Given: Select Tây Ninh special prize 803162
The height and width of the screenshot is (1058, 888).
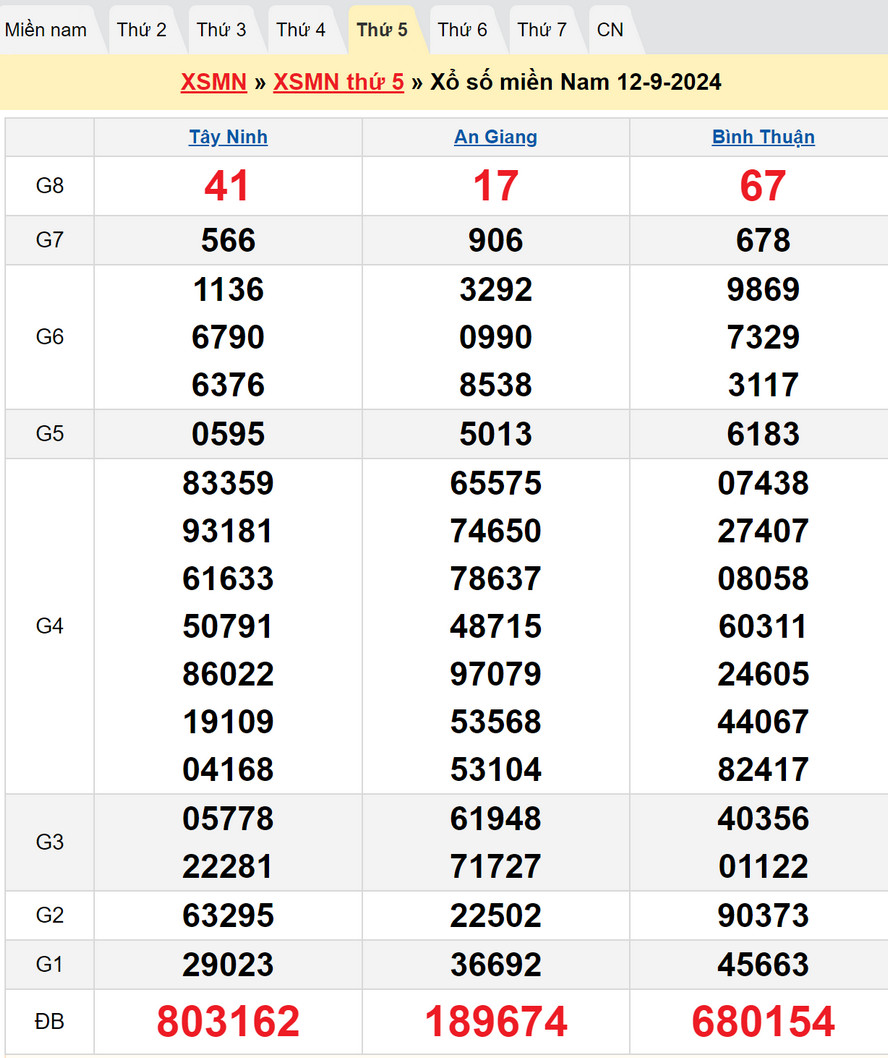Looking at the screenshot, I should tap(228, 1021).
